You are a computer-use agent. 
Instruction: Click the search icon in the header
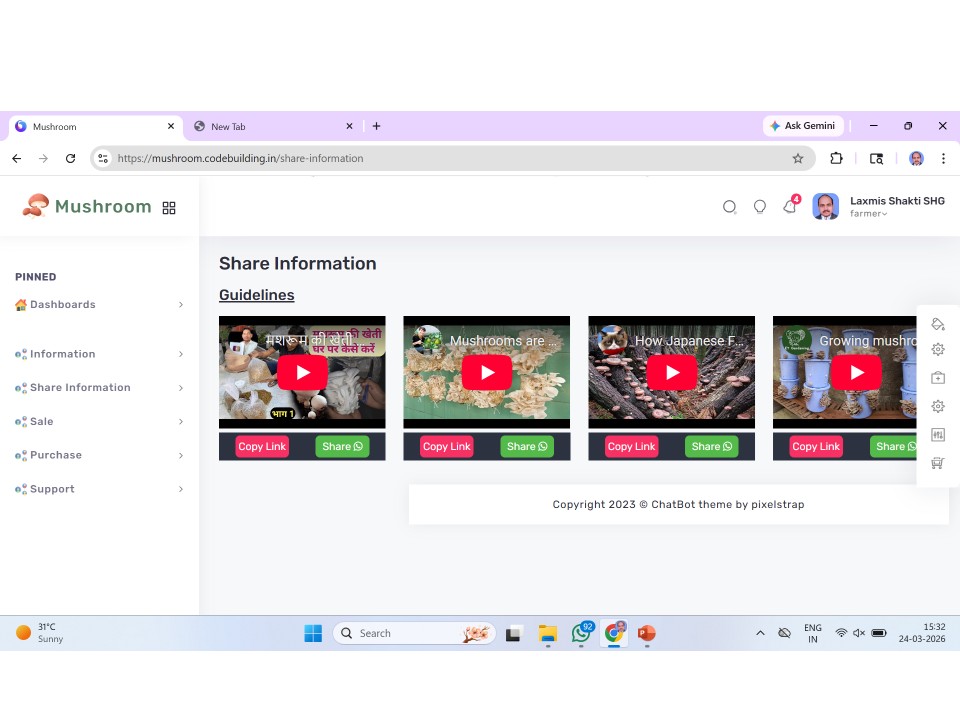tap(730, 207)
